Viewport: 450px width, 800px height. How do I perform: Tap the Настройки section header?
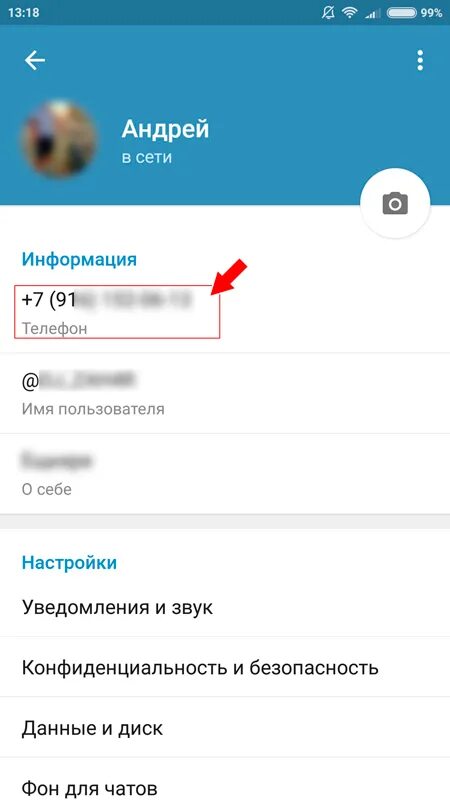(69, 563)
